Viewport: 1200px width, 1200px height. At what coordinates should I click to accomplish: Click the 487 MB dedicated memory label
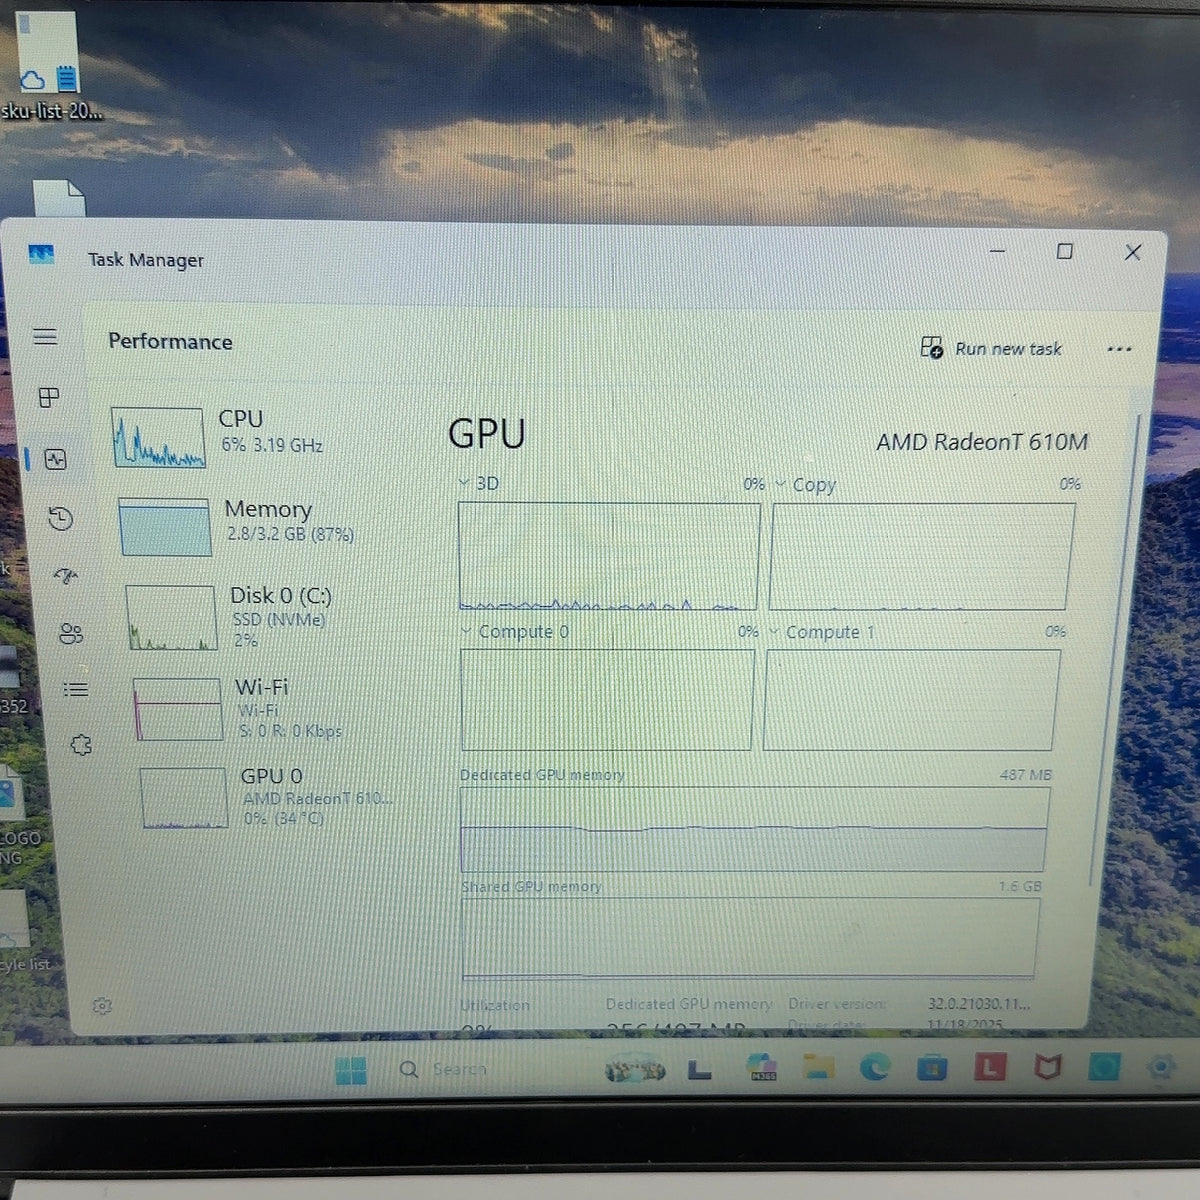(x=1025, y=775)
